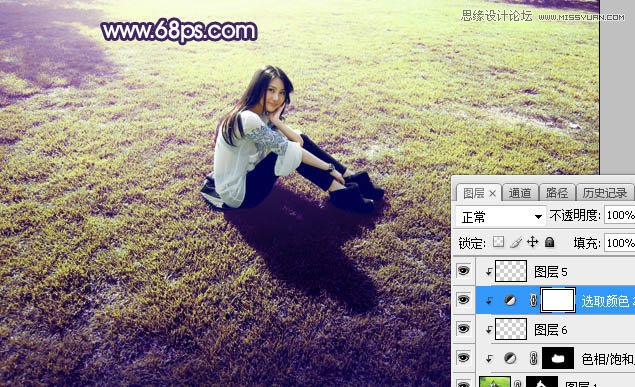Select black mask of 色相/饱和 layer

(558, 358)
